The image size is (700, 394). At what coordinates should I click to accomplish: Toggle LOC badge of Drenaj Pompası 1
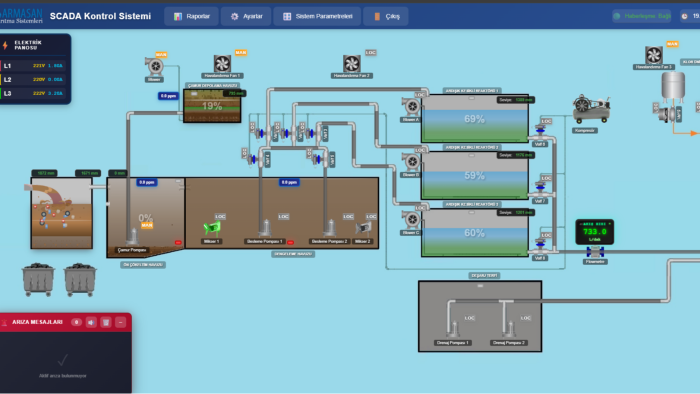coord(470,318)
